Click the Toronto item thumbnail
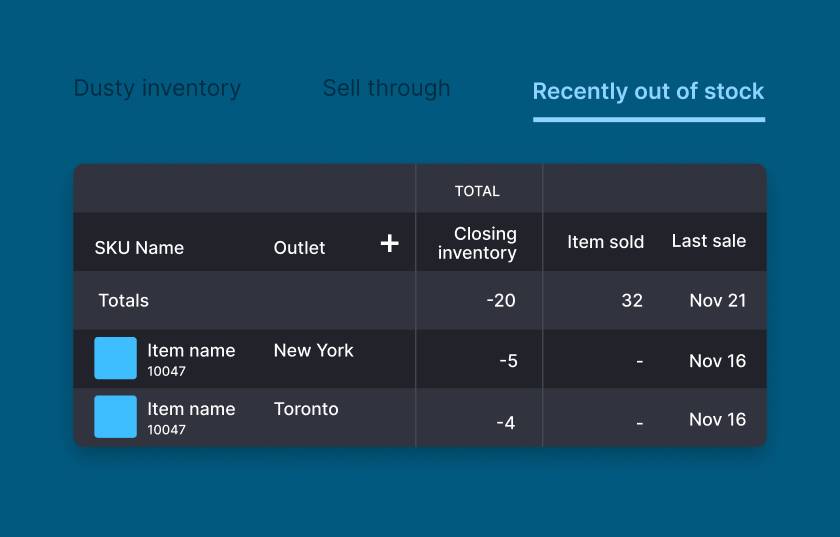Screen dimensions: 840x537 click(x=116, y=417)
